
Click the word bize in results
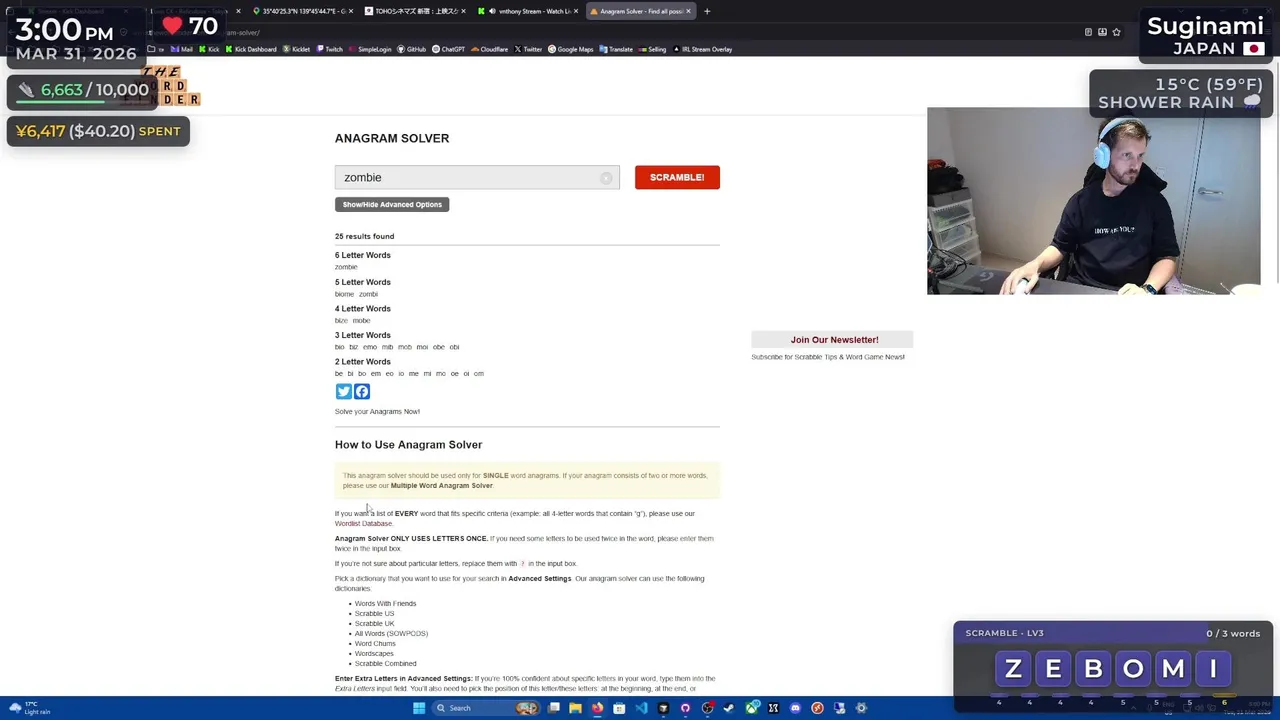click(341, 321)
